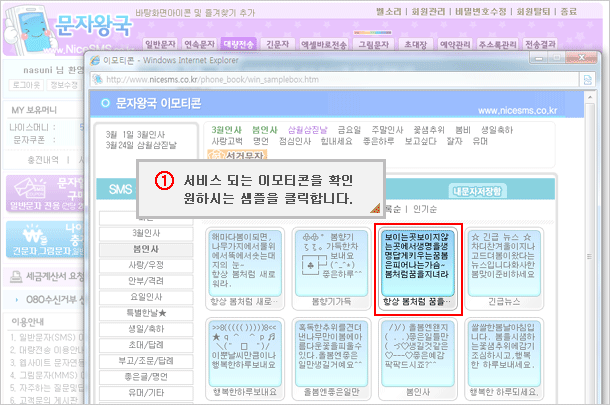The image size is (610, 405).
Task: Select the 꽃샘추위 keyword link
Action: tap(429, 130)
